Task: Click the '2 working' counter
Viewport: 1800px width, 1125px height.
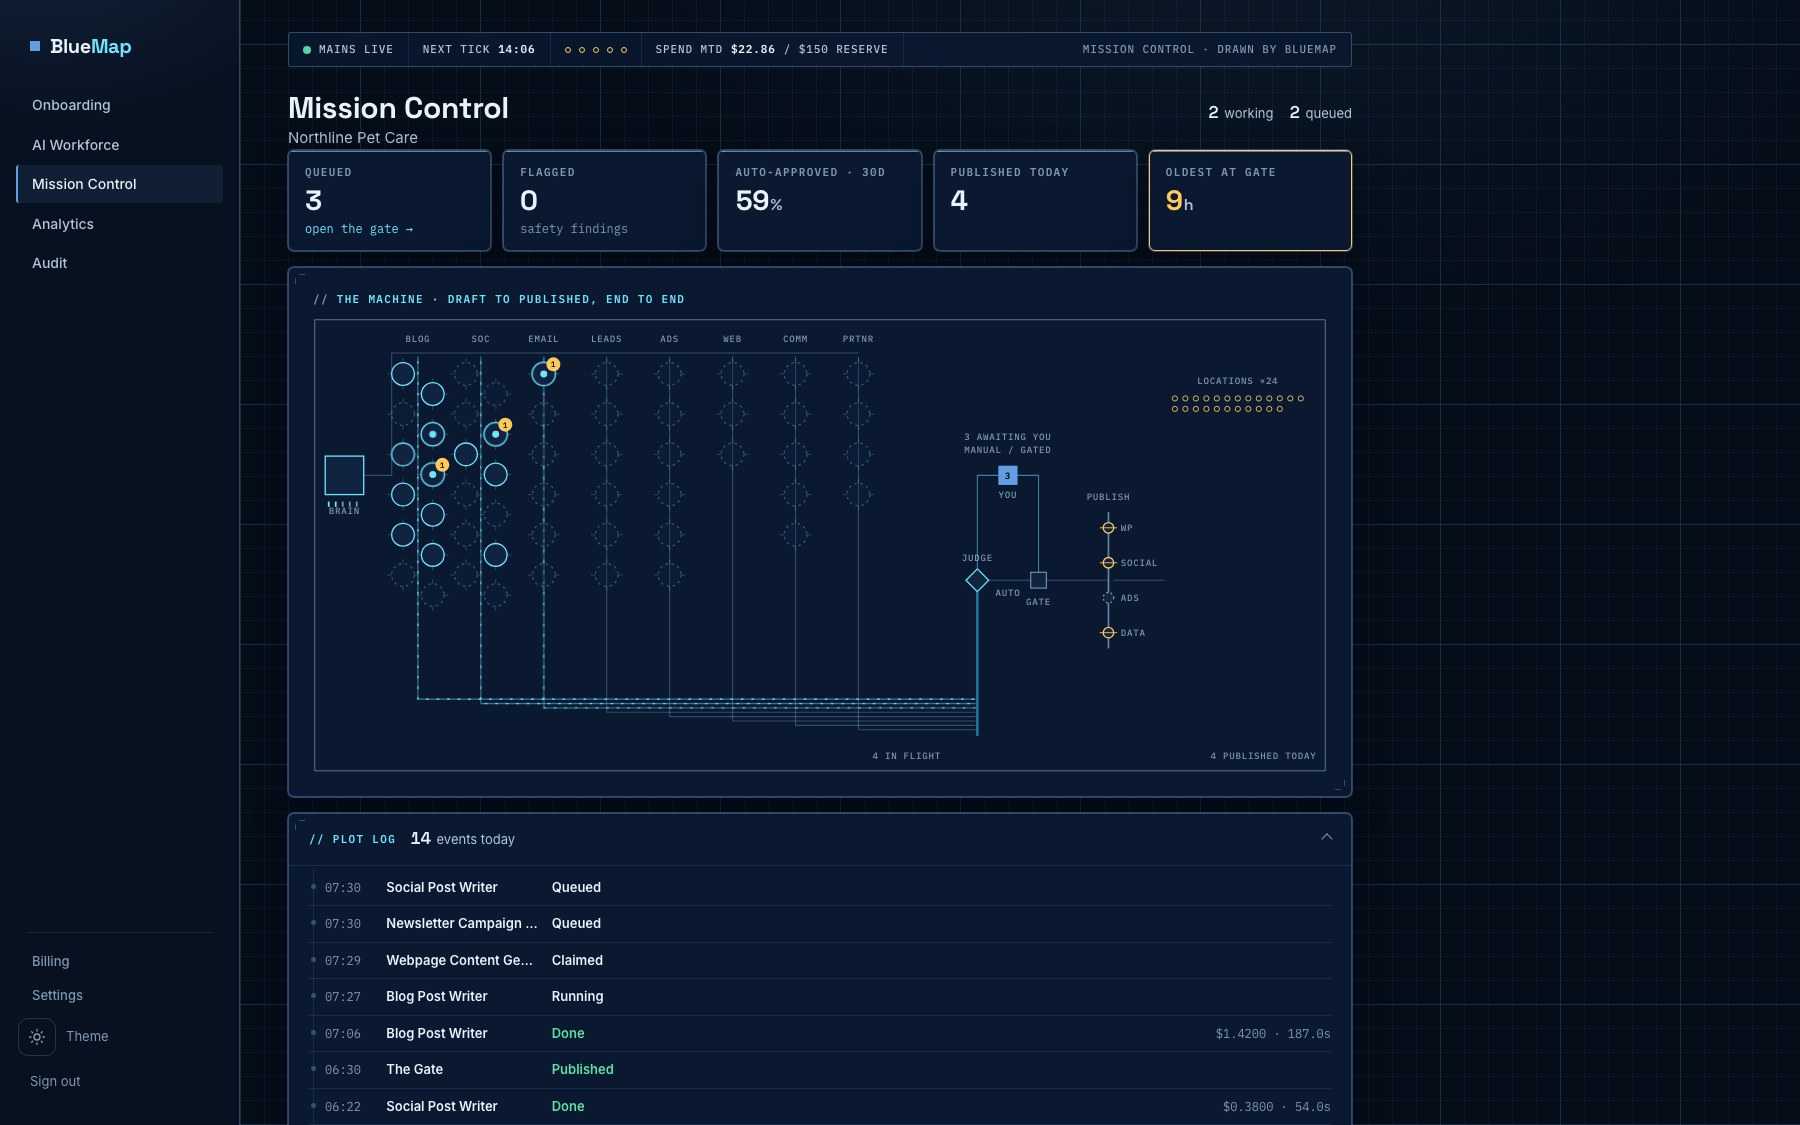Action: point(1240,113)
